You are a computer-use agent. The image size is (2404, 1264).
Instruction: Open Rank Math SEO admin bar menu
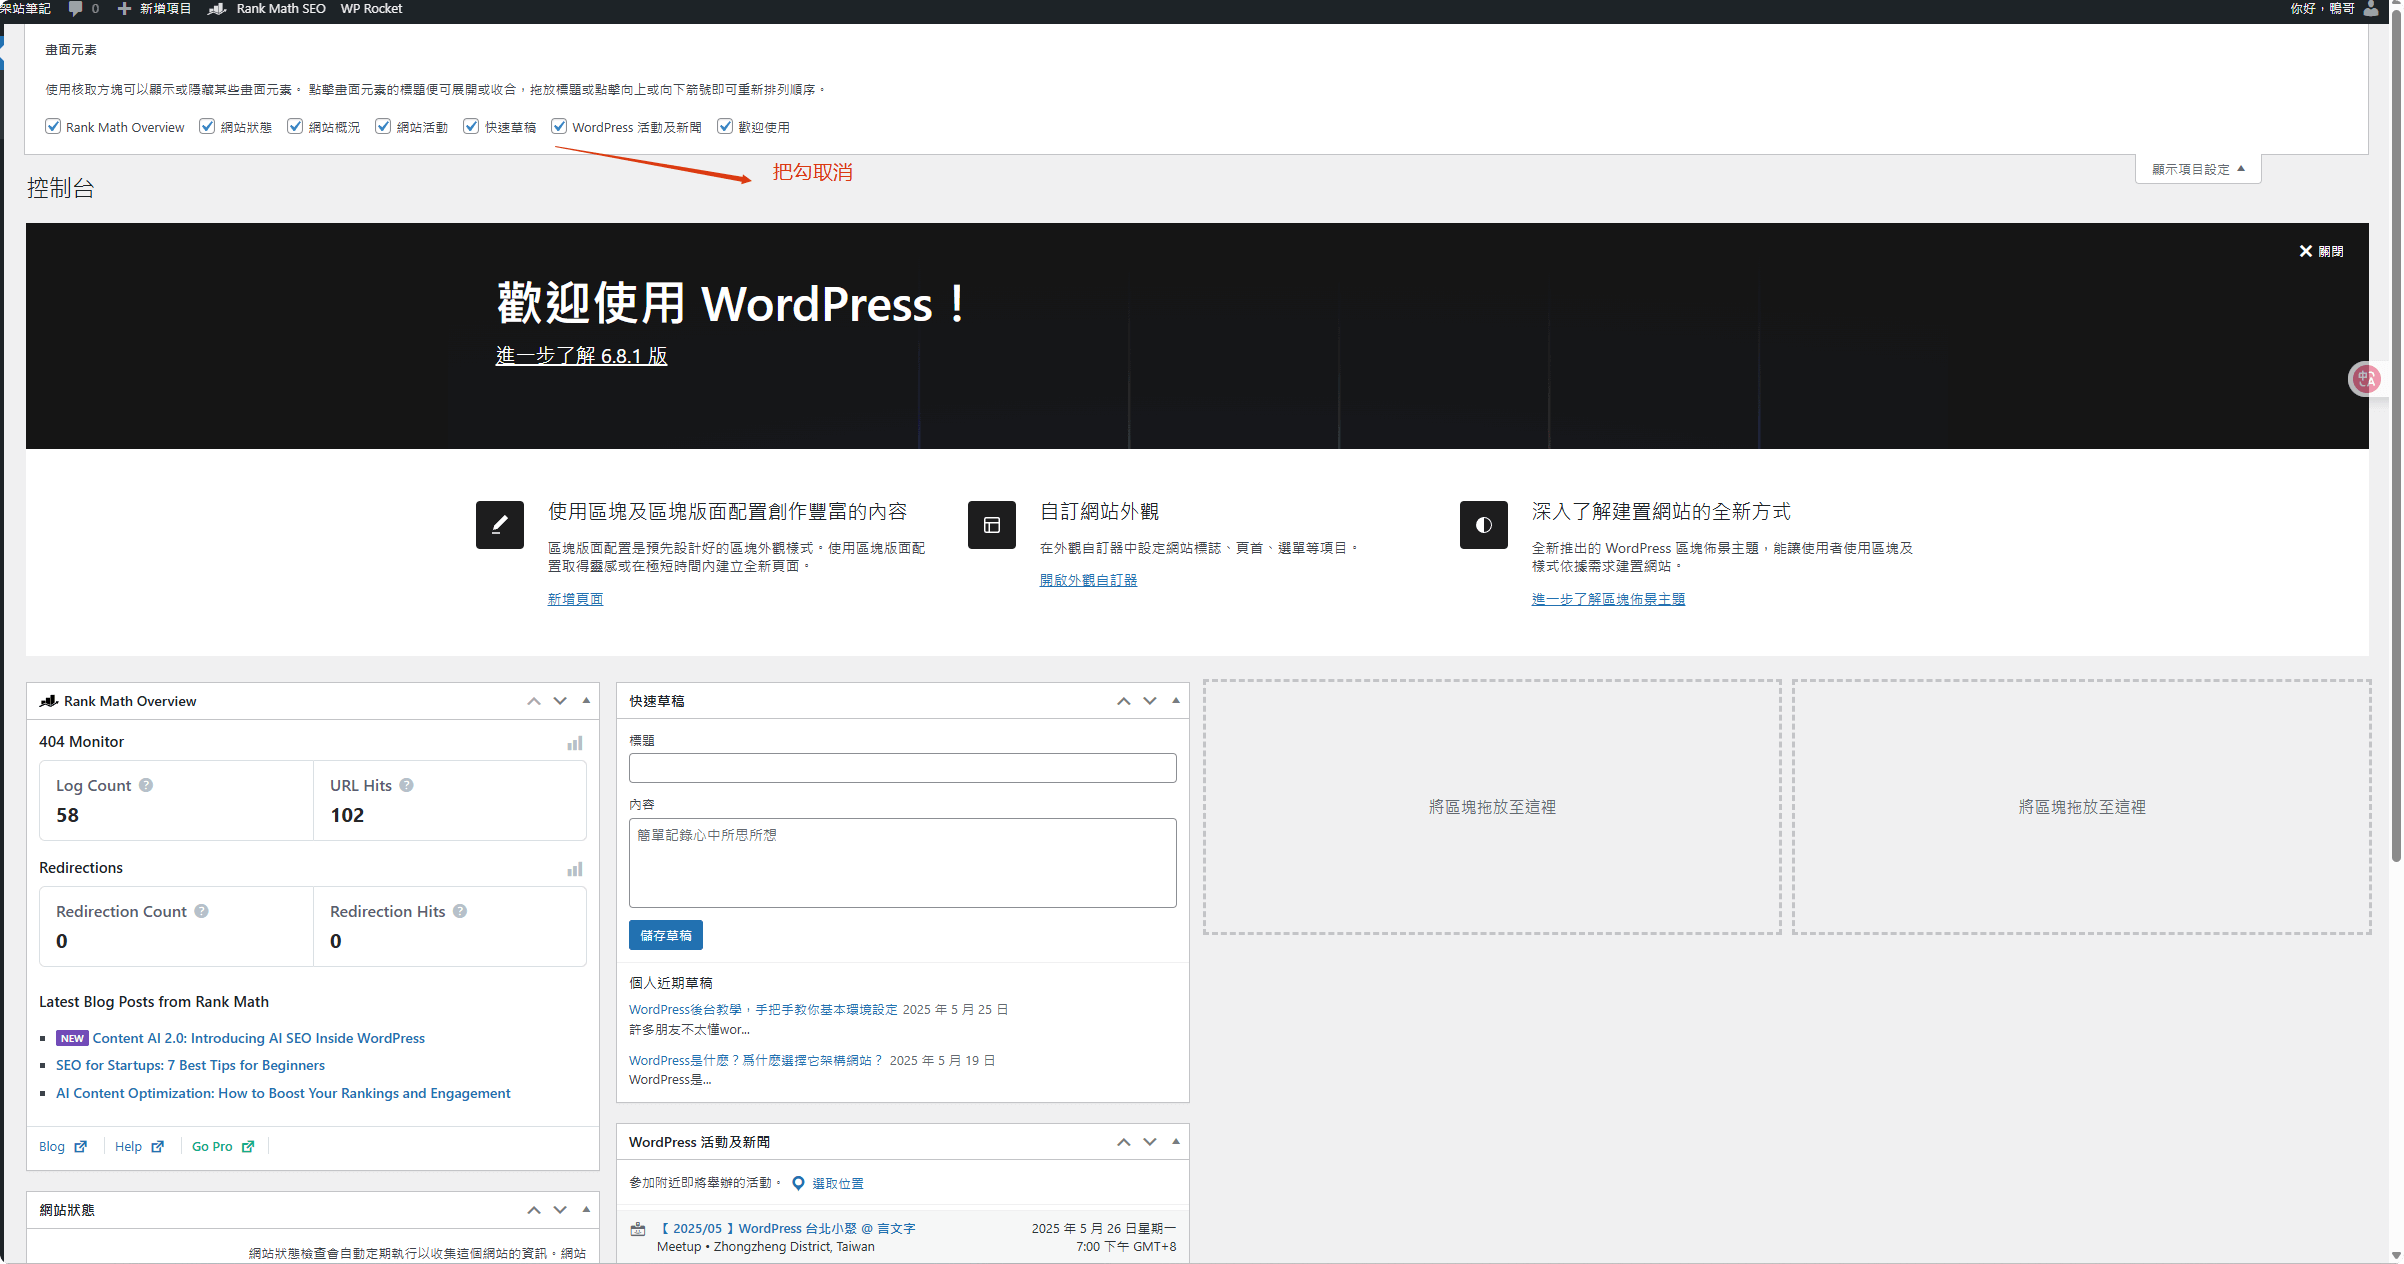coord(267,9)
